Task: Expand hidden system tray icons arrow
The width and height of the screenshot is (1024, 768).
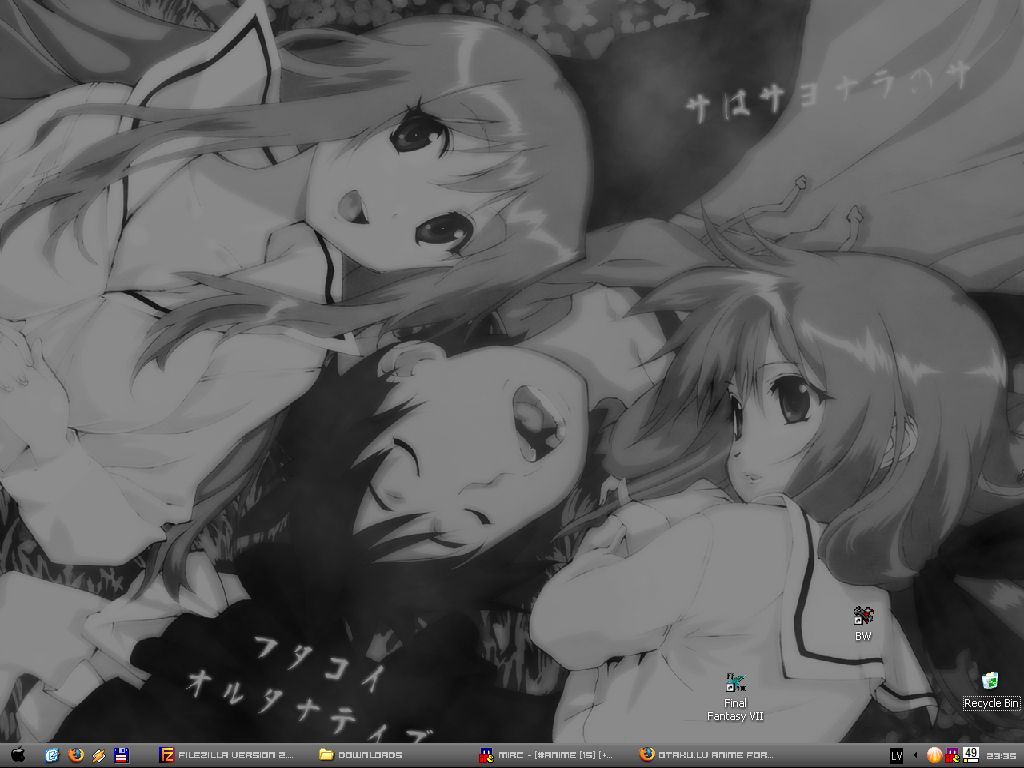Action: pyautogui.click(x=915, y=756)
